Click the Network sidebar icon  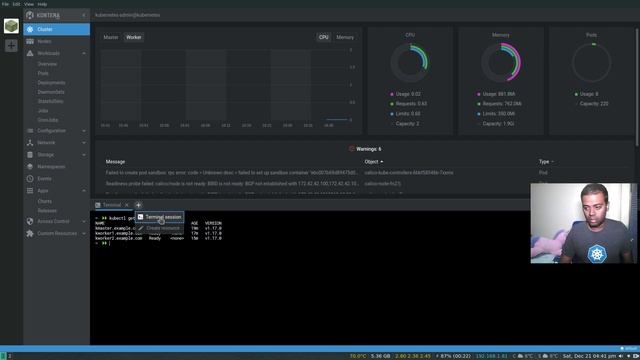30,143
